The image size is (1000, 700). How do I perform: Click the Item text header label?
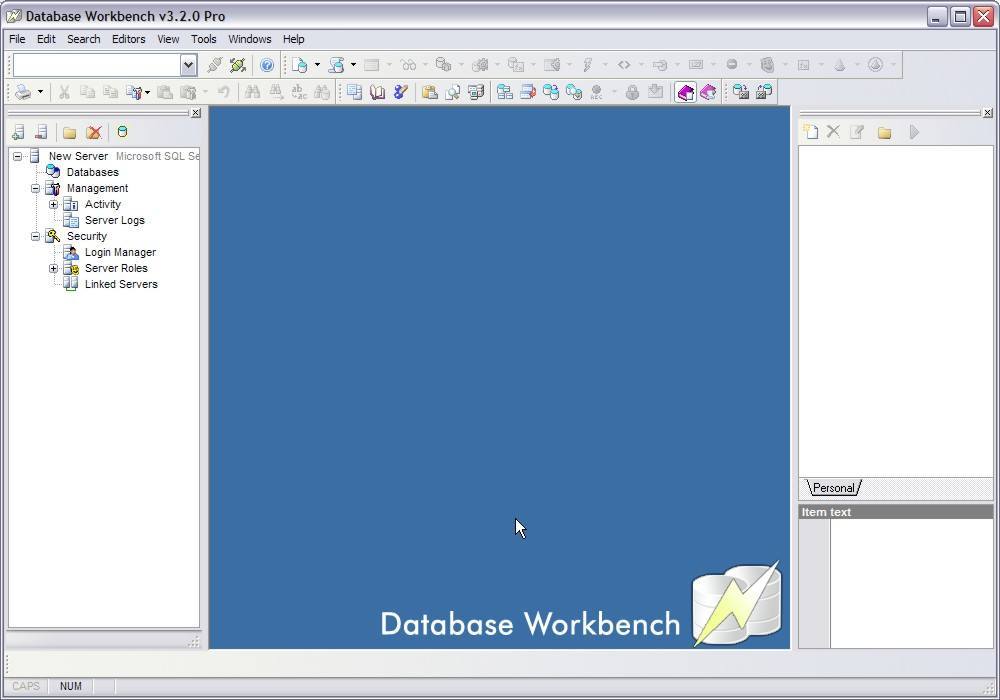click(826, 512)
